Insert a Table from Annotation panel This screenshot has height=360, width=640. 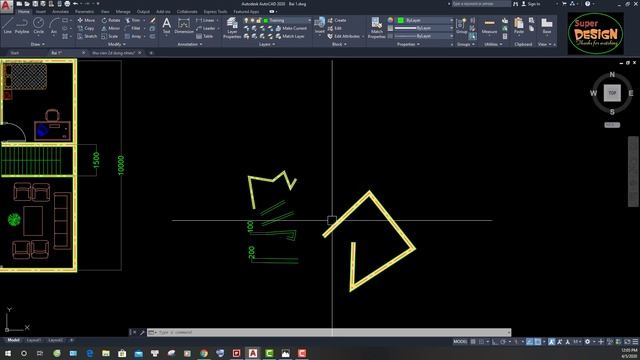(205, 36)
